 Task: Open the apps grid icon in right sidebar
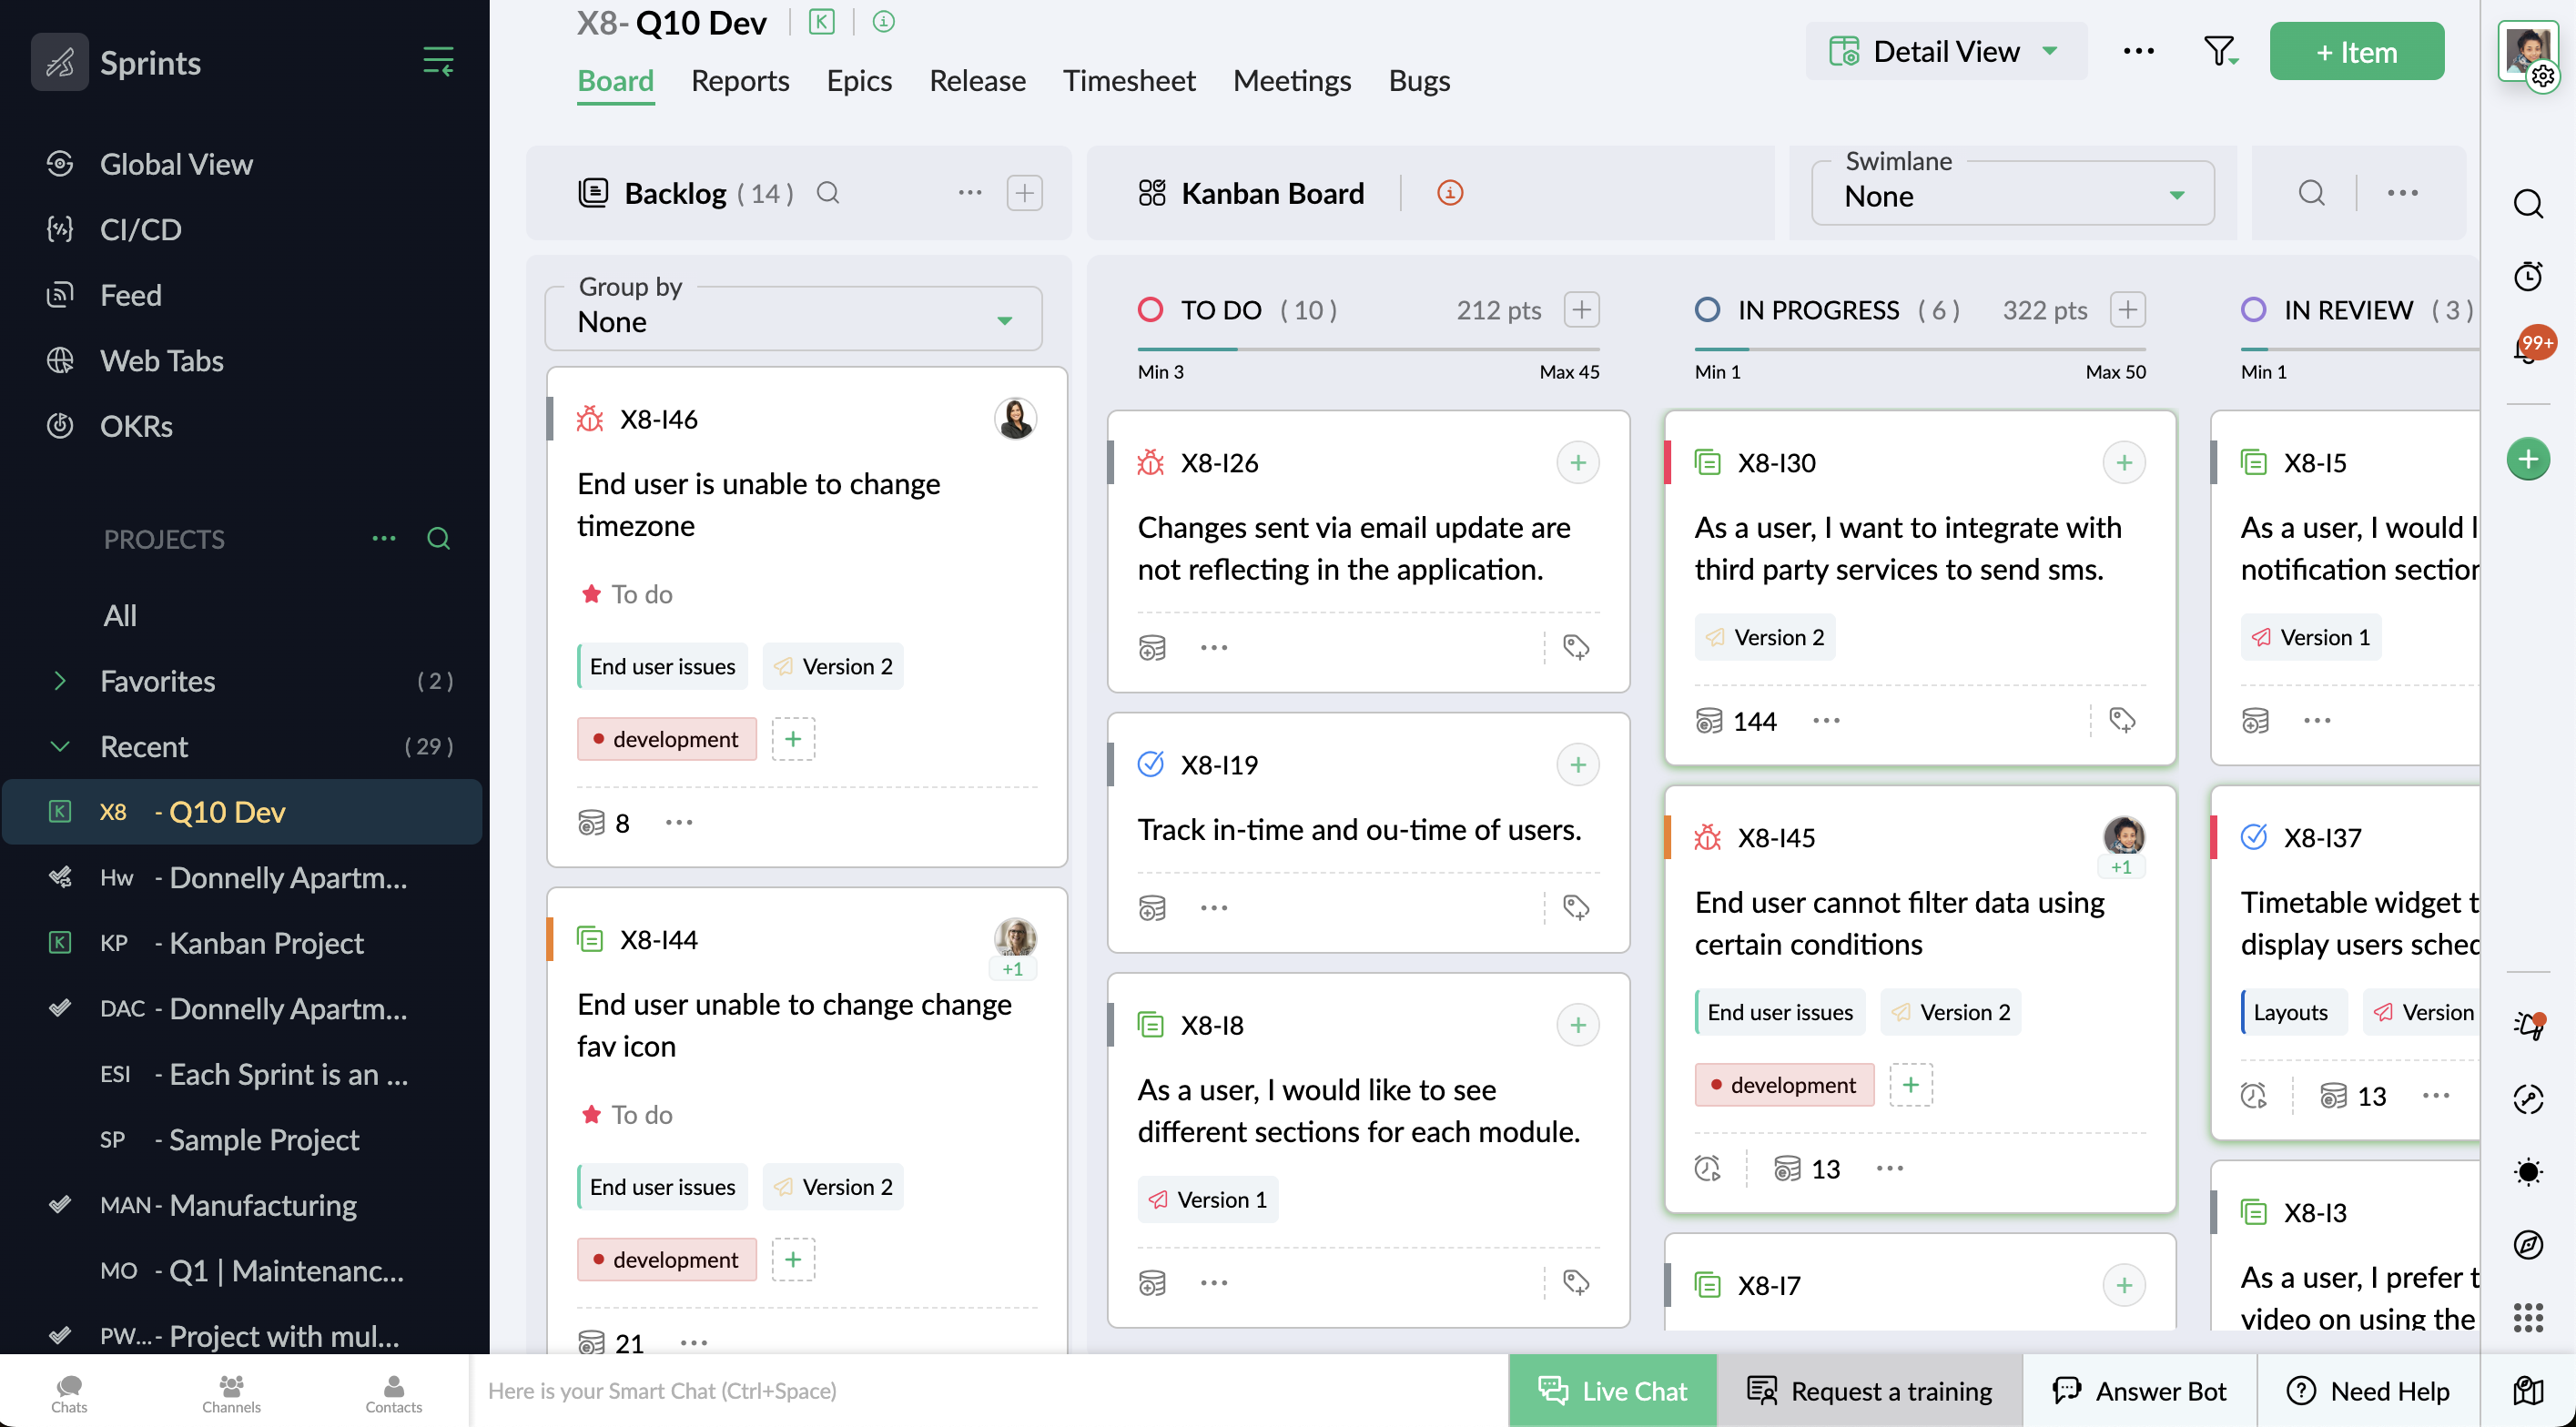(x=2528, y=1318)
